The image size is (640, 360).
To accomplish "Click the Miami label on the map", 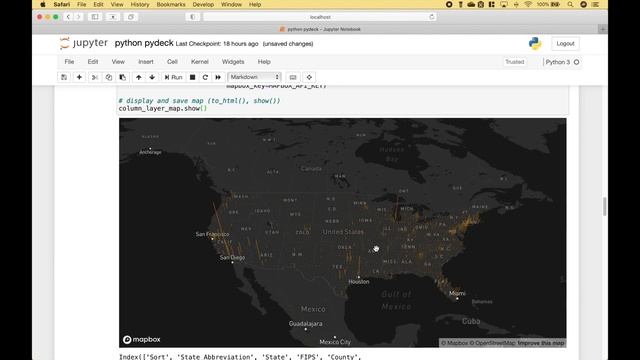I will click(457, 293).
